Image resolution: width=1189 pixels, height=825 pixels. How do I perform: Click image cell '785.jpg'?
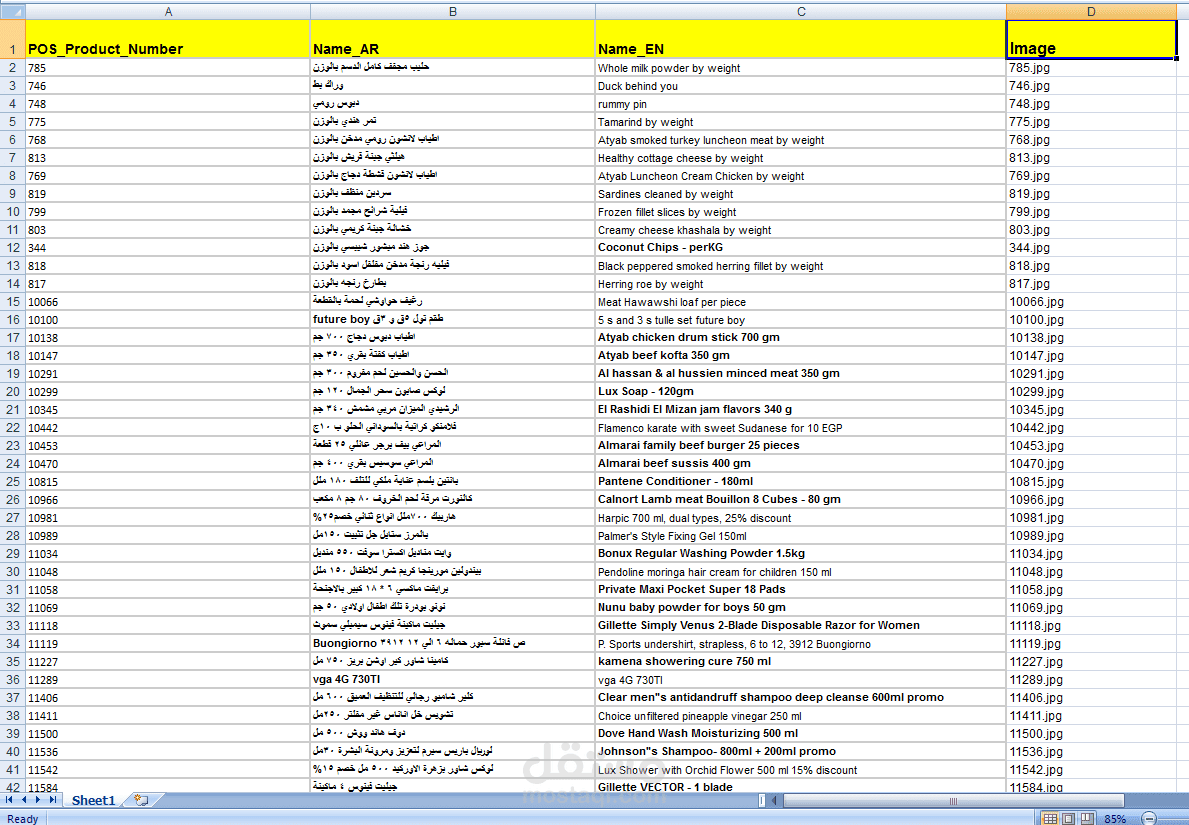[x=1091, y=68]
